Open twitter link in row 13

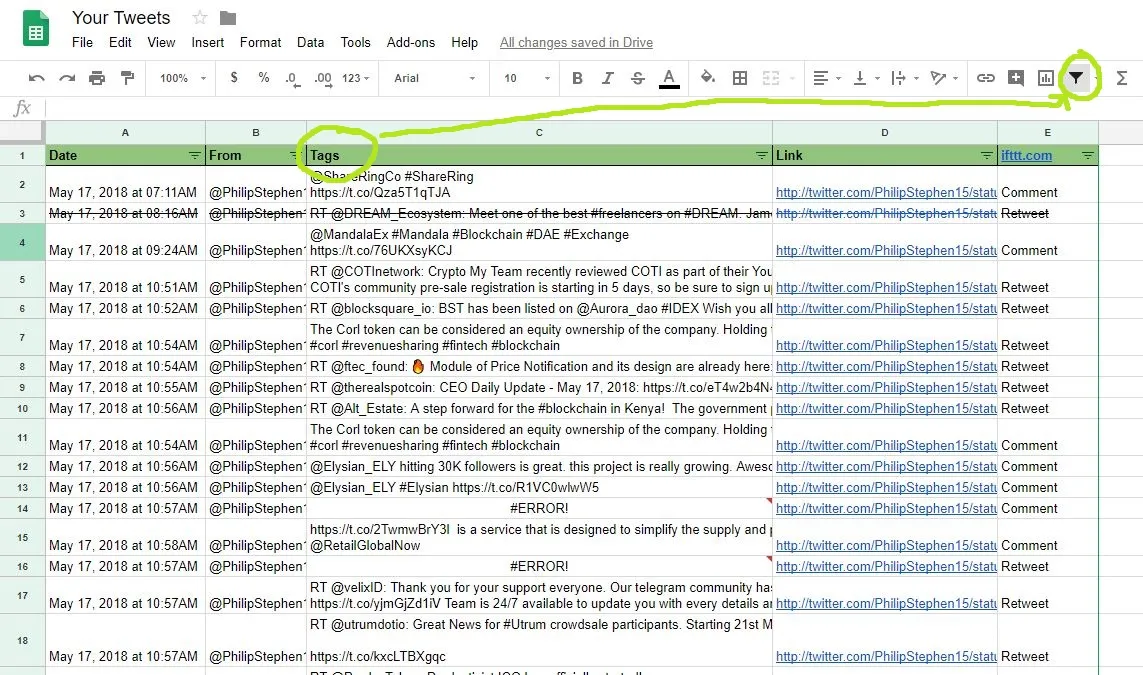tap(886, 487)
